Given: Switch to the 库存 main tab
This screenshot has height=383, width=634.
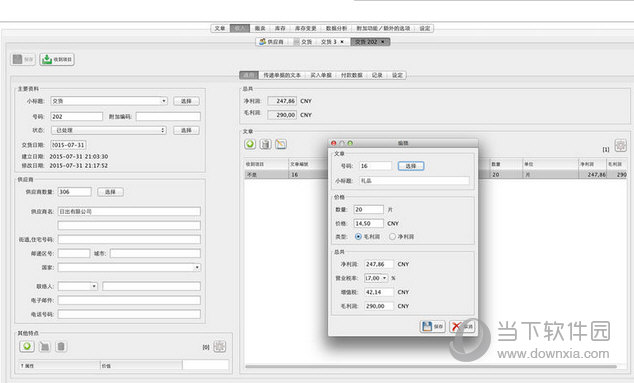Looking at the screenshot, I should point(280,28).
